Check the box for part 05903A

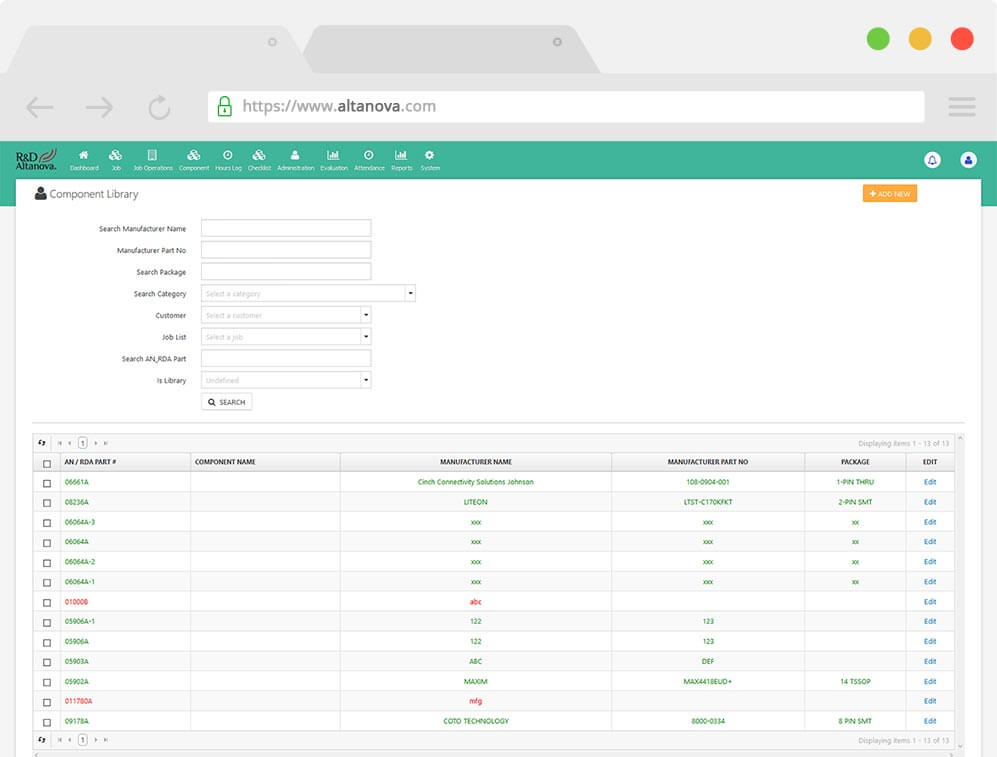pos(47,662)
